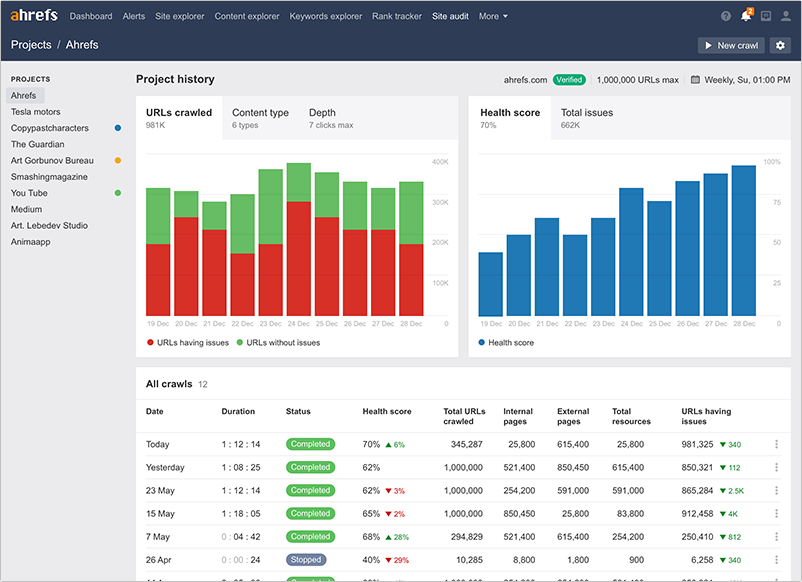The image size is (802, 582).
Task: Select Ahrefs project in sidebar
Action: pos(25,96)
